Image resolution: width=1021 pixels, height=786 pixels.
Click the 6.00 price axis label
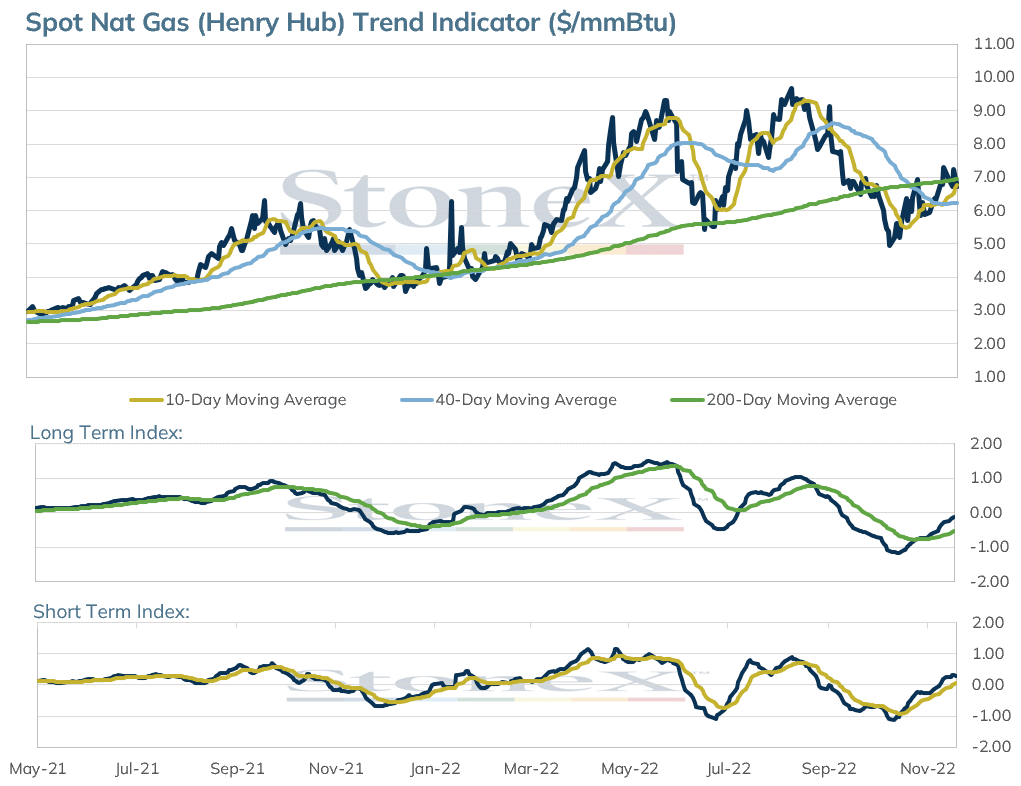(989, 210)
